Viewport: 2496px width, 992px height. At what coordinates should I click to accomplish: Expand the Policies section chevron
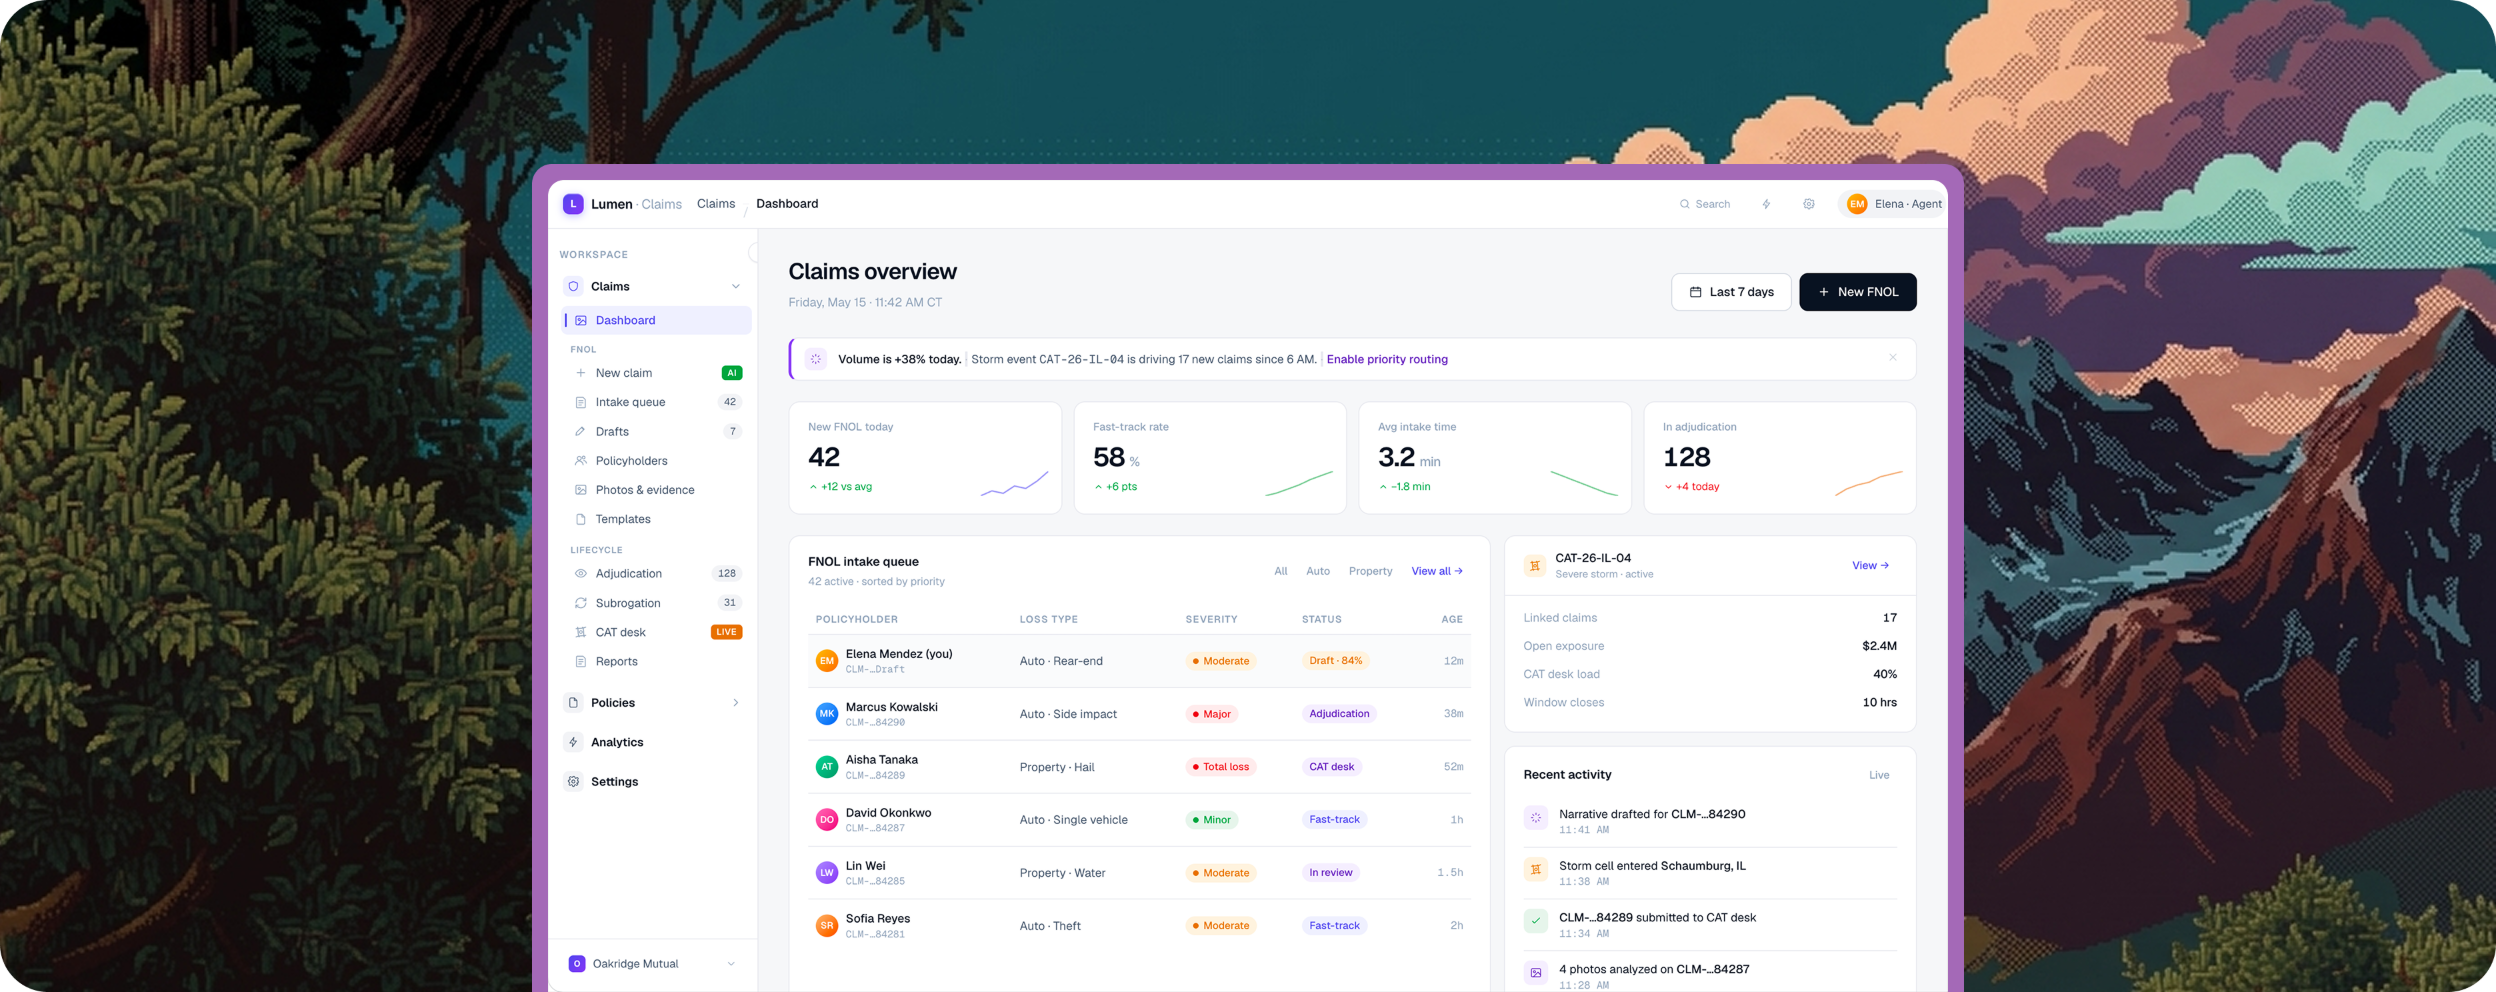pyautogui.click(x=736, y=703)
